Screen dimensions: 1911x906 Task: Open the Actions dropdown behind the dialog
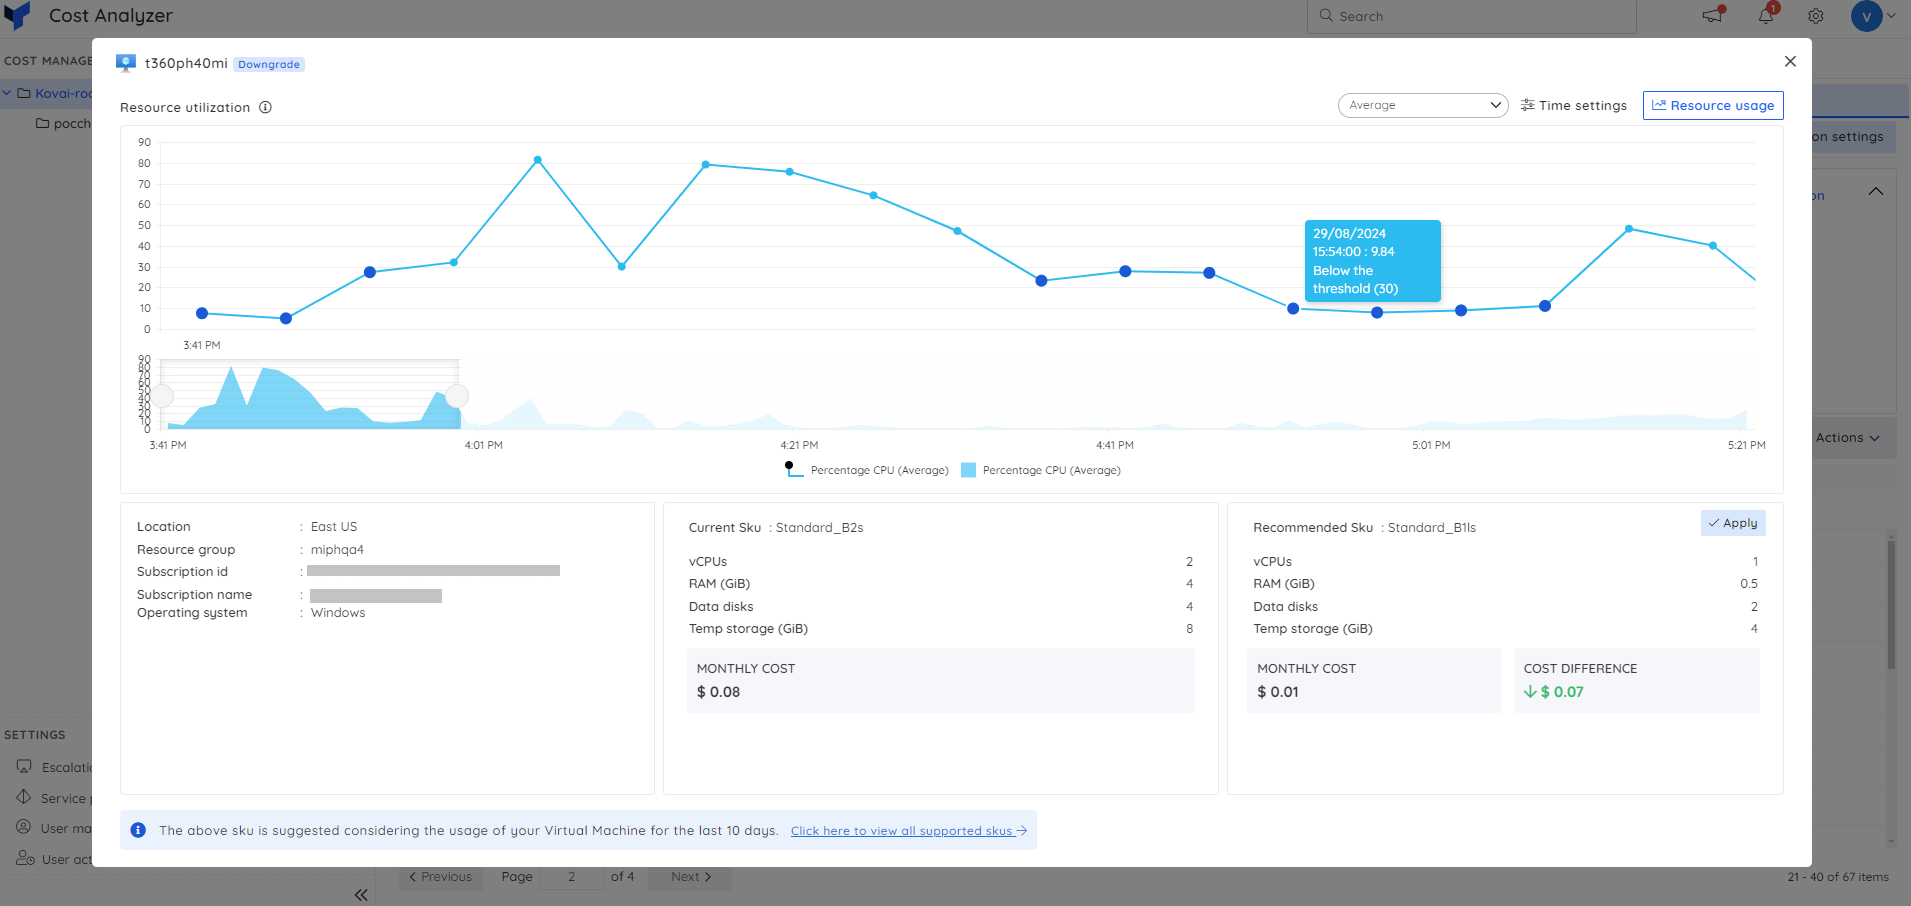(x=1848, y=438)
